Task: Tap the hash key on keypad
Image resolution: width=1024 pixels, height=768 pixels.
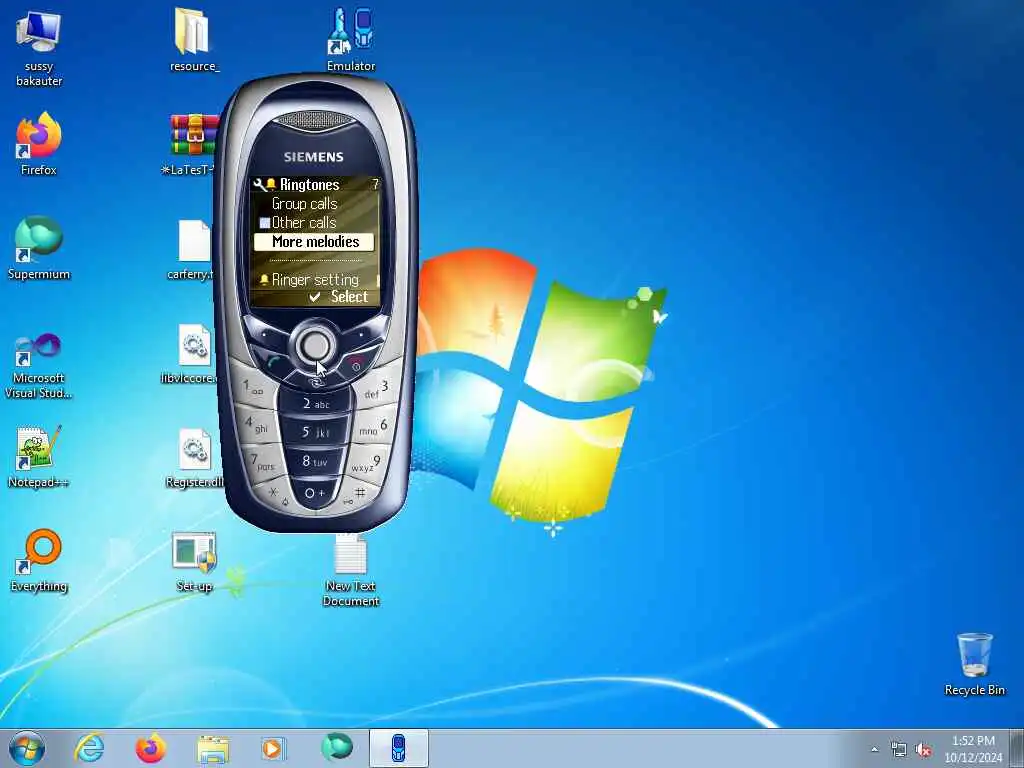Action: 357,494
